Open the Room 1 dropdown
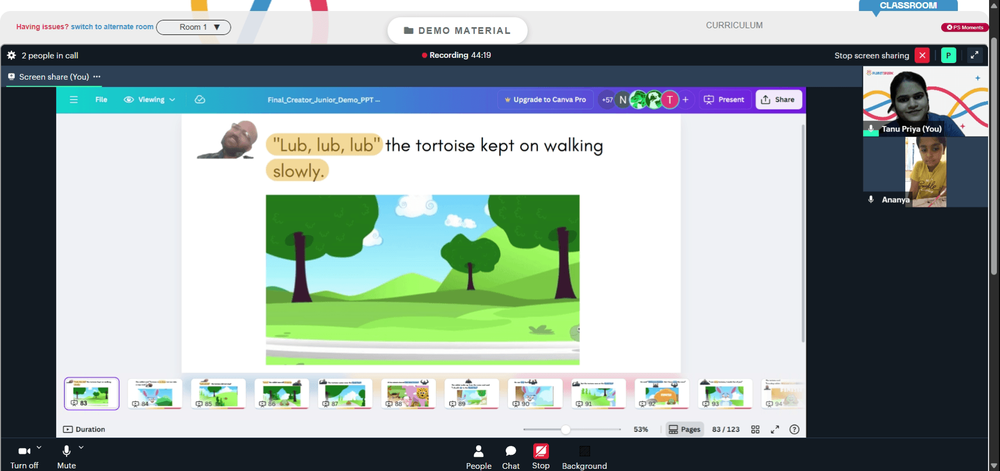The image size is (1000, 471). point(193,27)
